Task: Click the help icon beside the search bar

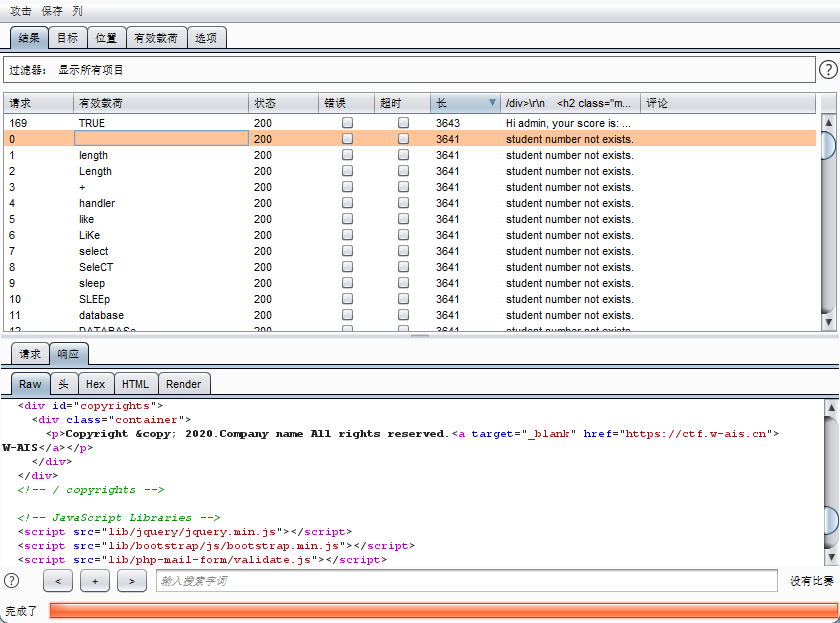Action: [x=11, y=581]
